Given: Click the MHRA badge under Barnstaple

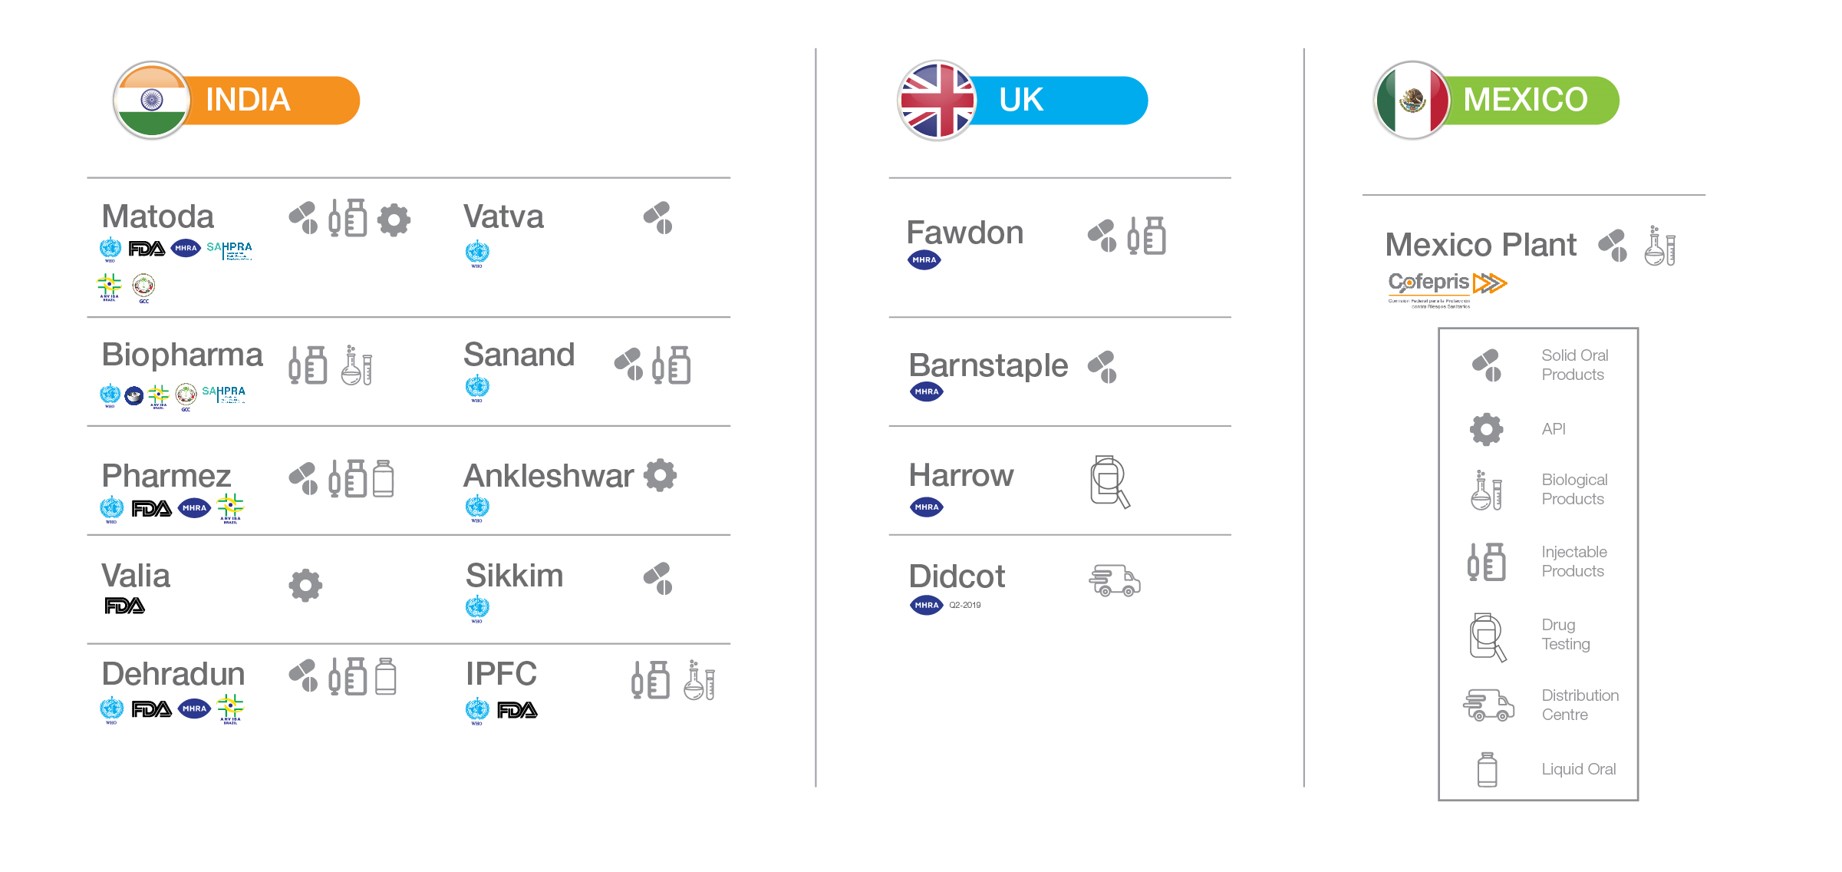Looking at the screenshot, I should tap(927, 392).
